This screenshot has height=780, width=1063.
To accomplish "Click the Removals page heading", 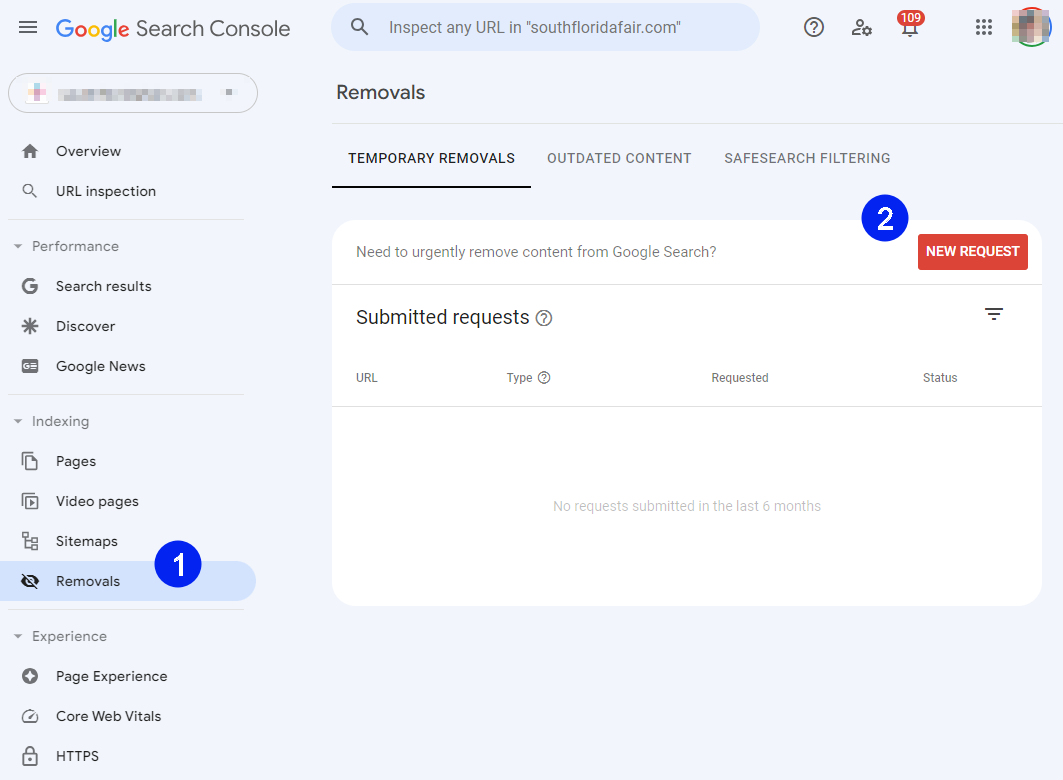I will tap(380, 92).
